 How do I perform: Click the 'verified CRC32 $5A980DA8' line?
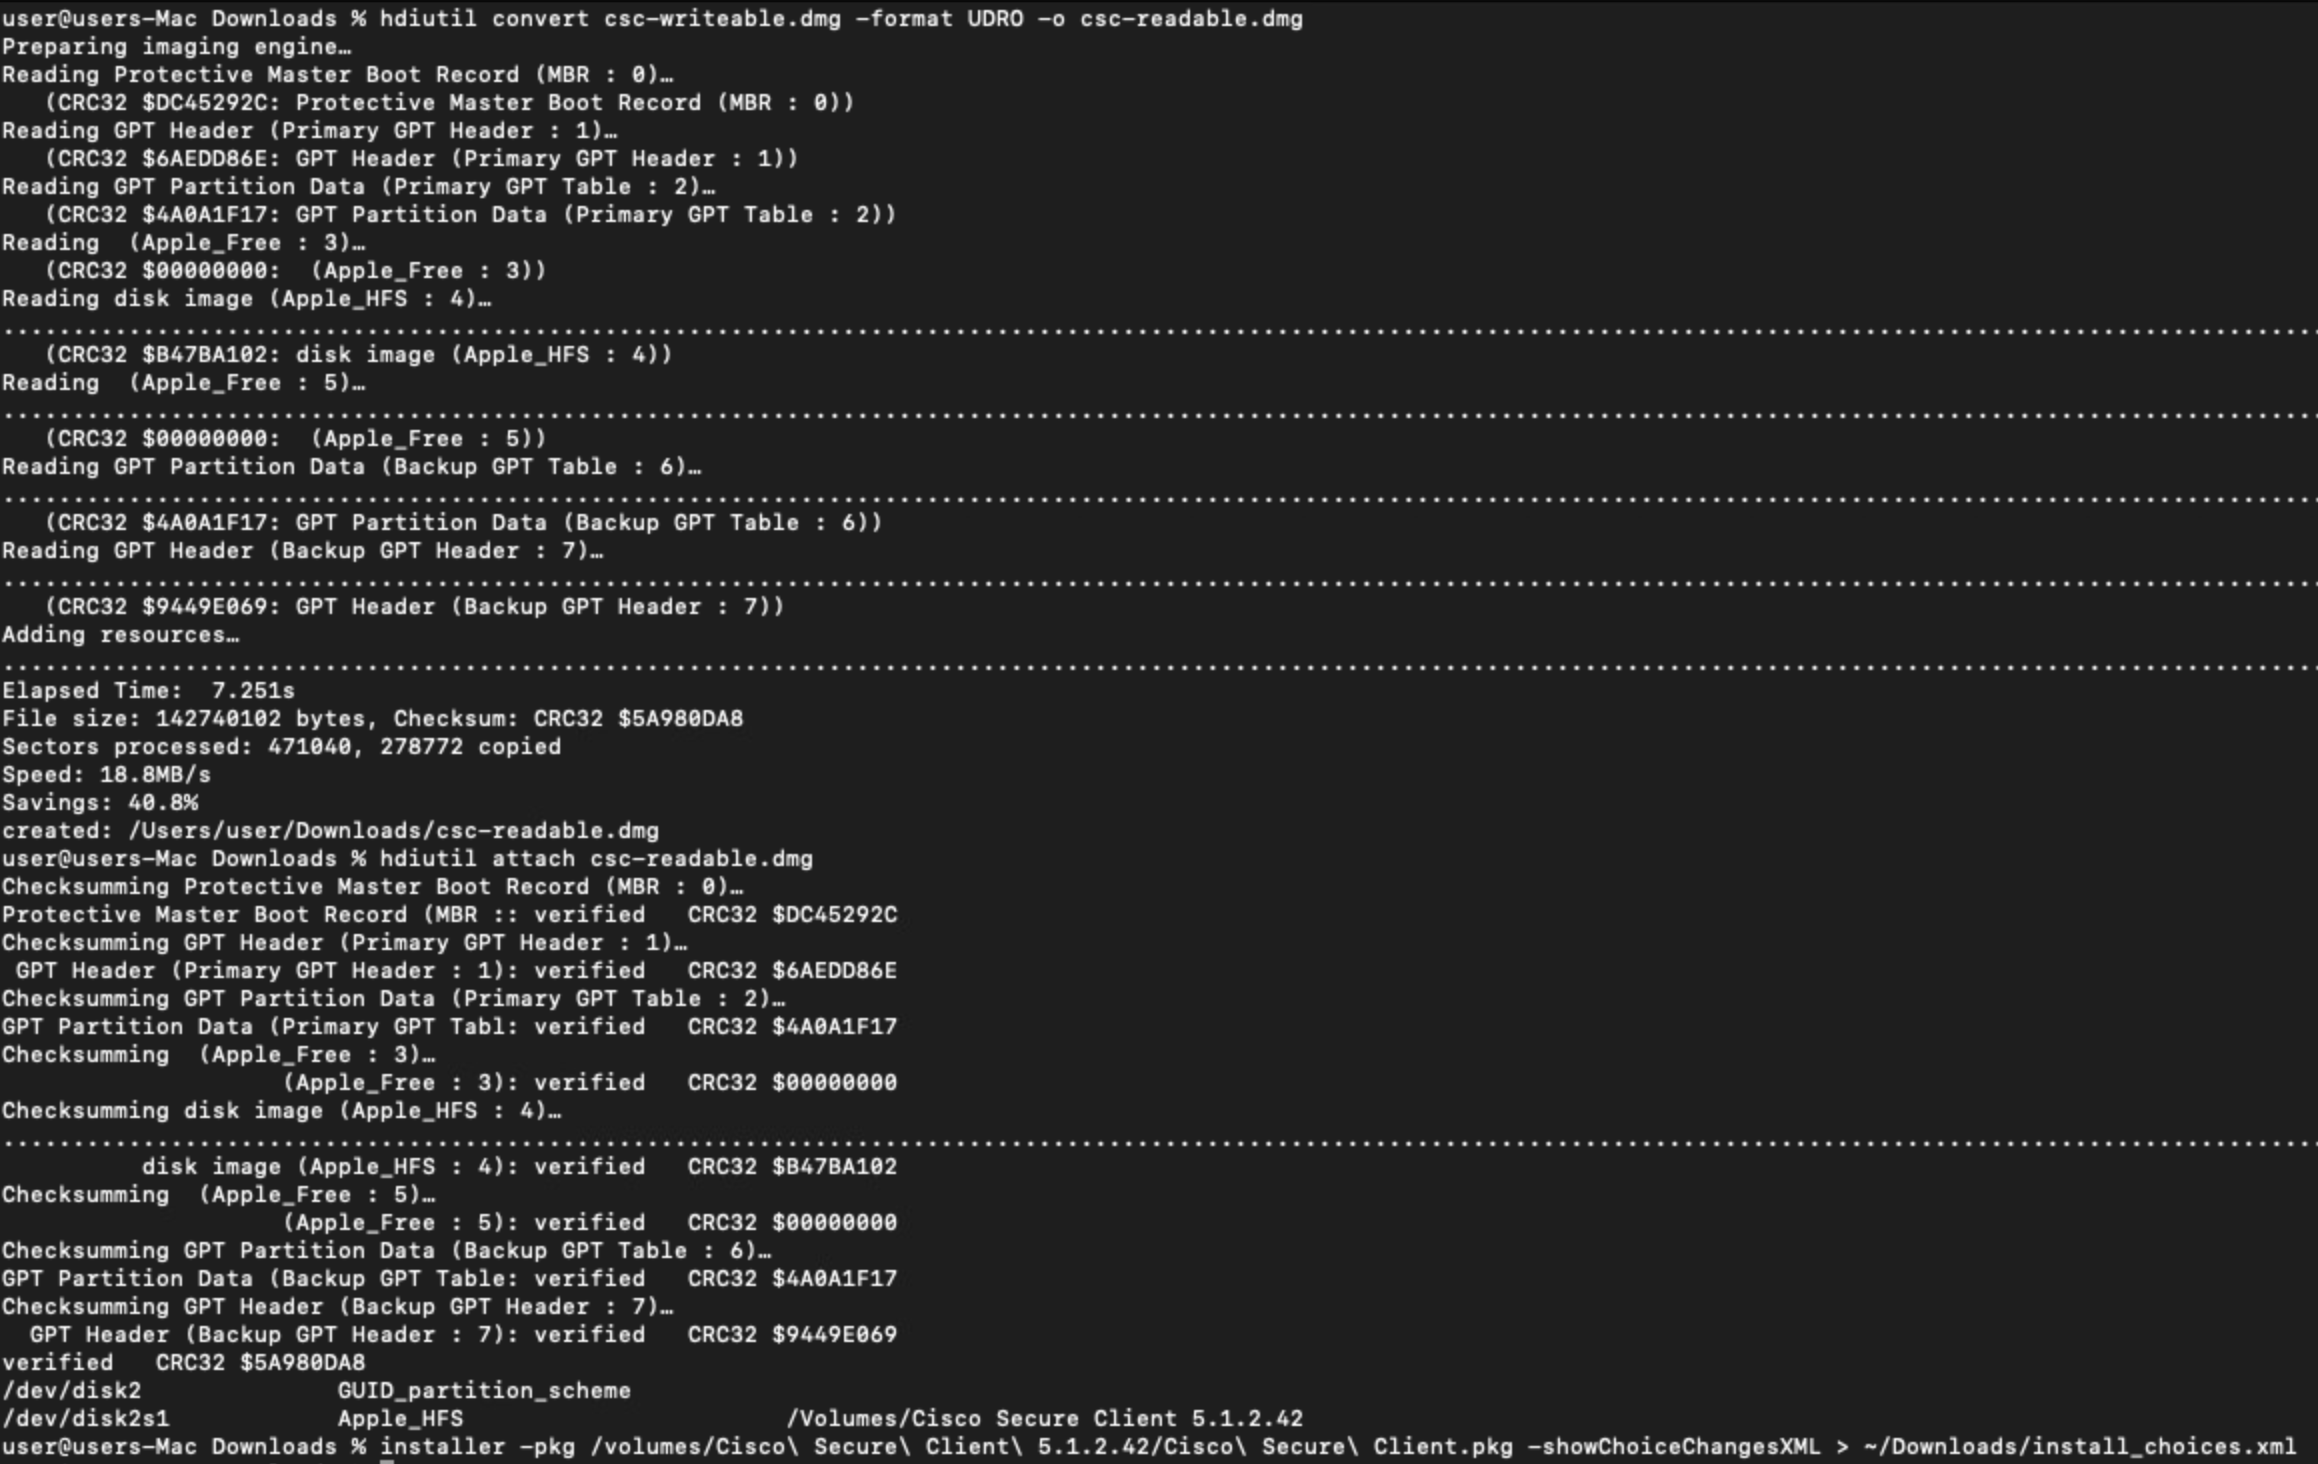coord(183,1363)
